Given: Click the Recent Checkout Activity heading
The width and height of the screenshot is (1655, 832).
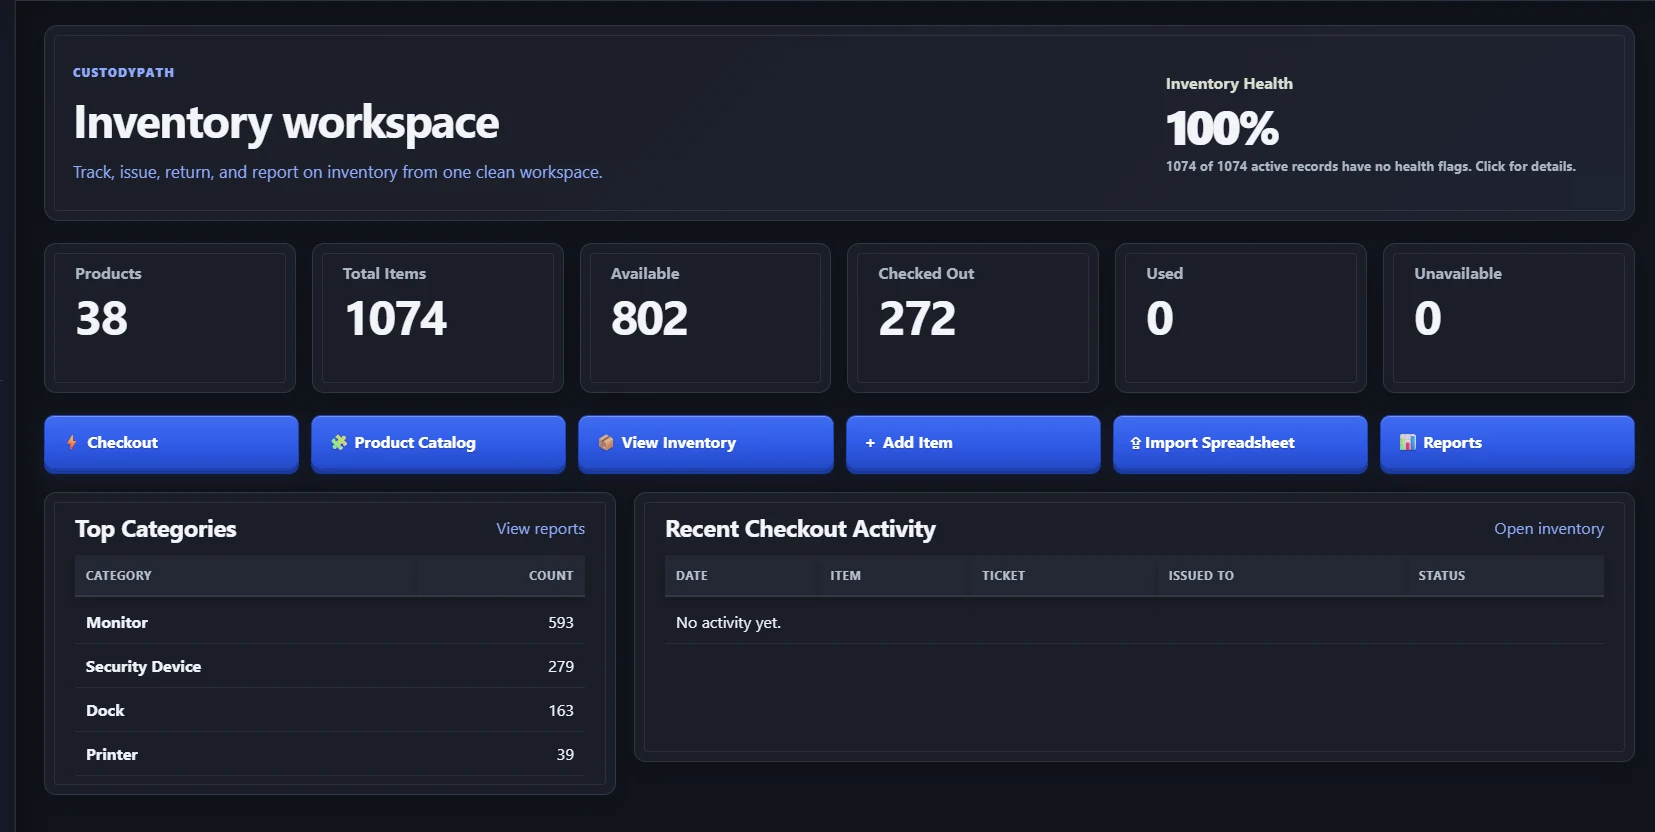Looking at the screenshot, I should [800, 529].
